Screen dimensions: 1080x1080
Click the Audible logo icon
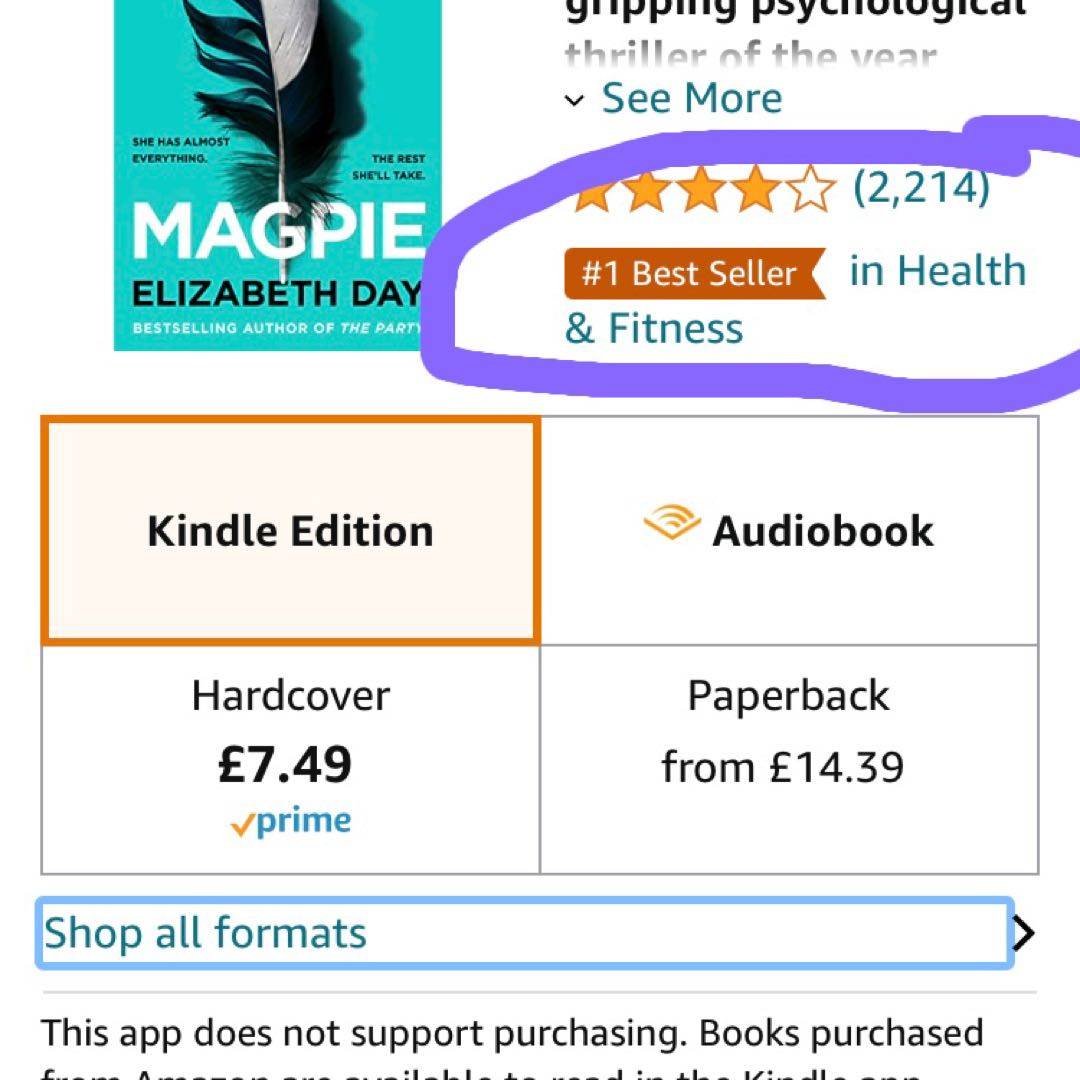[x=672, y=523]
